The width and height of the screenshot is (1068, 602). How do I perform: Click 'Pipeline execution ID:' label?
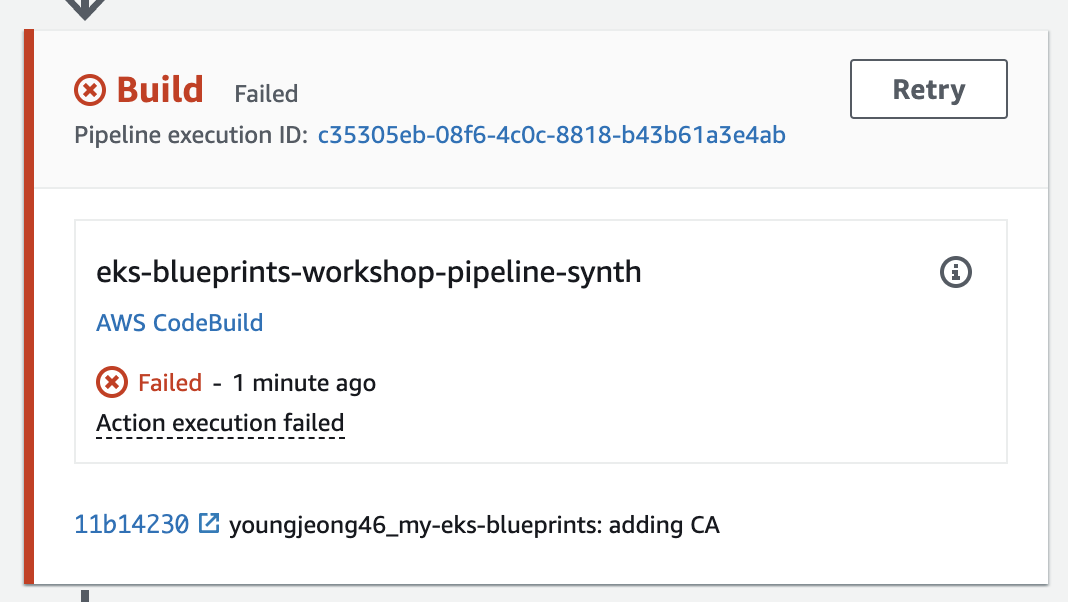click(190, 135)
